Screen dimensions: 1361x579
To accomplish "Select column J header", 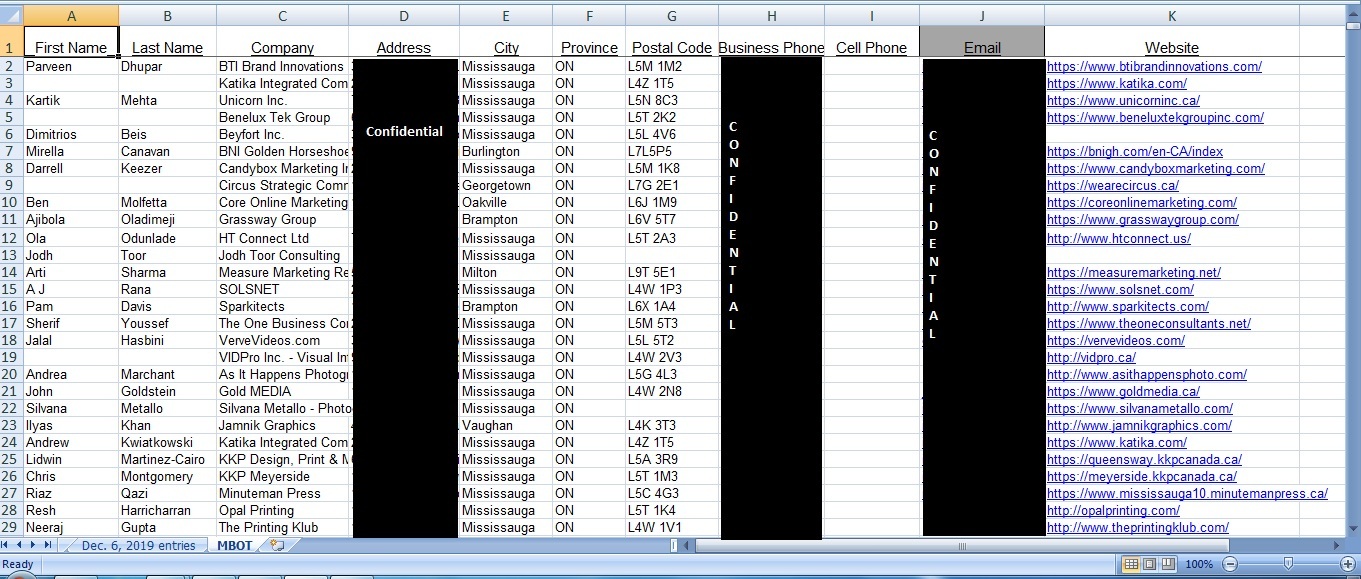I will (982, 15).
